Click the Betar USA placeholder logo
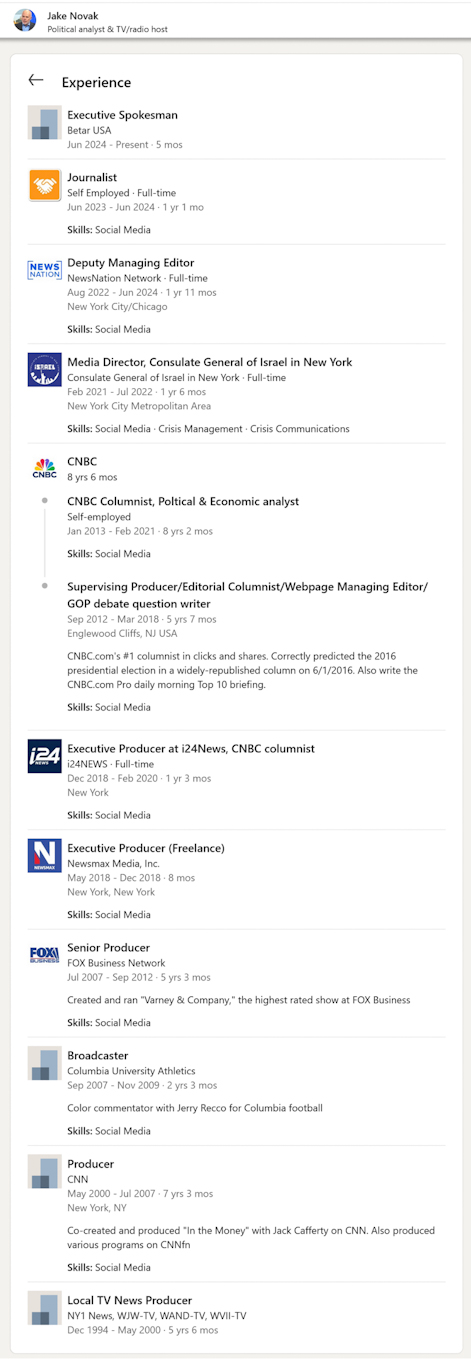This screenshot has height=1366, width=471. pyautogui.click(x=44, y=122)
